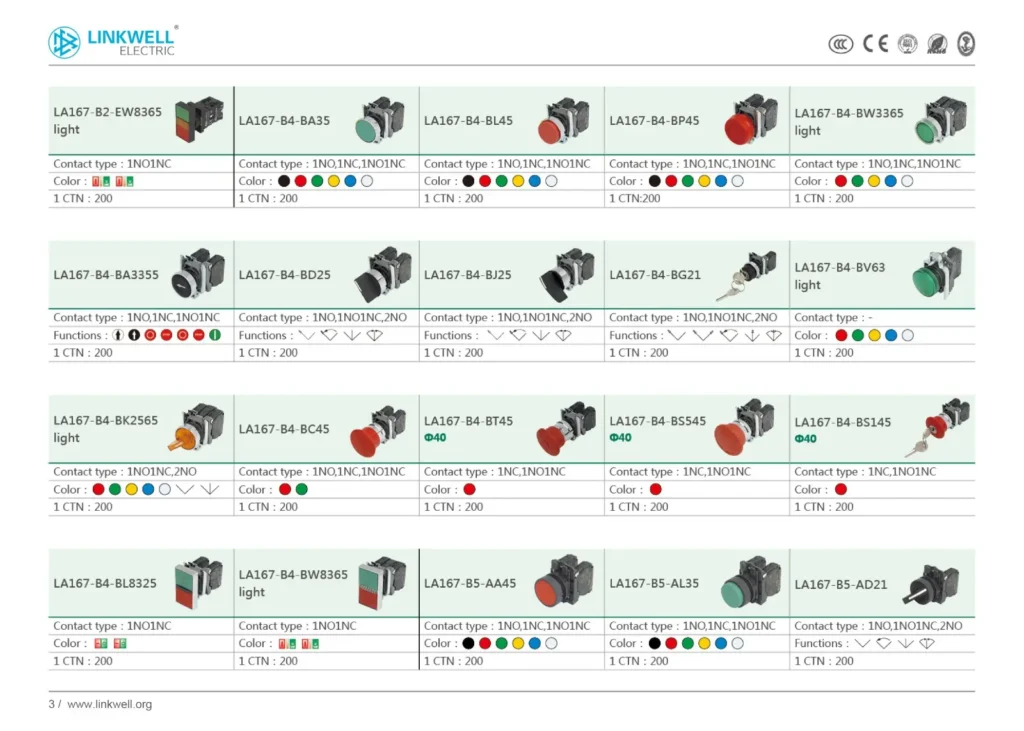The width and height of the screenshot is (1024, 731).
Task: Open the LA167-B4-BK2565 orange illuminated selector image
Action: point(196,428)
